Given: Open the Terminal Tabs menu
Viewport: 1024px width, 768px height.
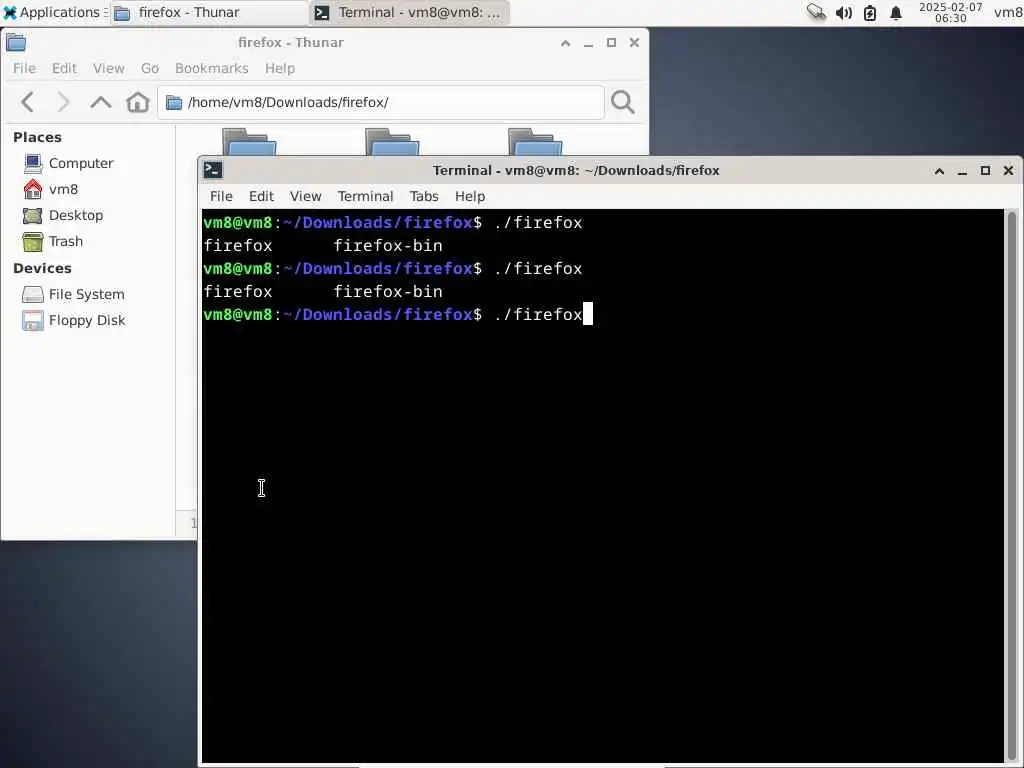Looking at the screenshot, I should tap(424, 197).
